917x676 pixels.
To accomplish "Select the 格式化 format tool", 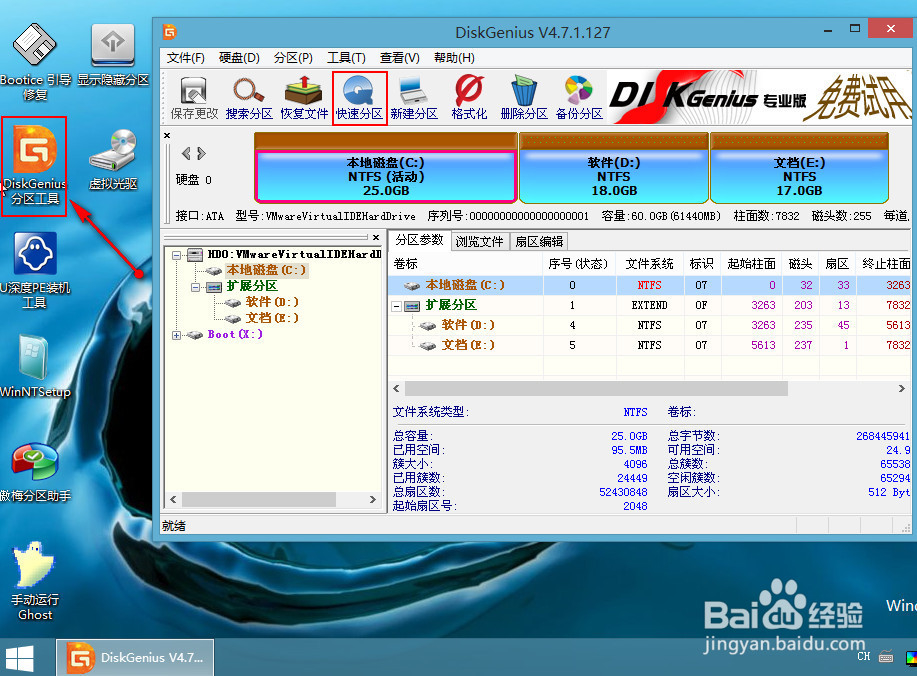I will [469, 98].
